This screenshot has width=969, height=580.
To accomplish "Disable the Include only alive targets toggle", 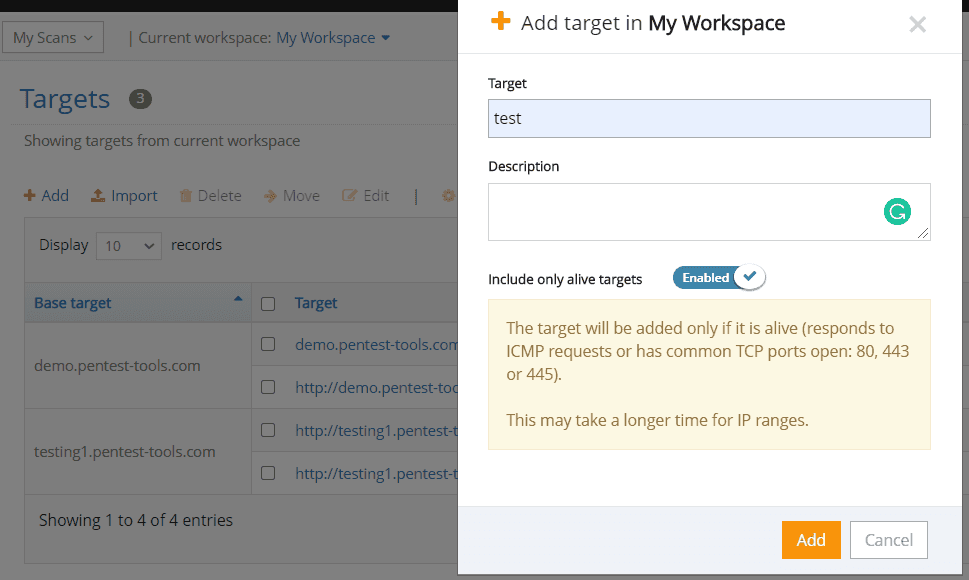I will tap(718, 278).
